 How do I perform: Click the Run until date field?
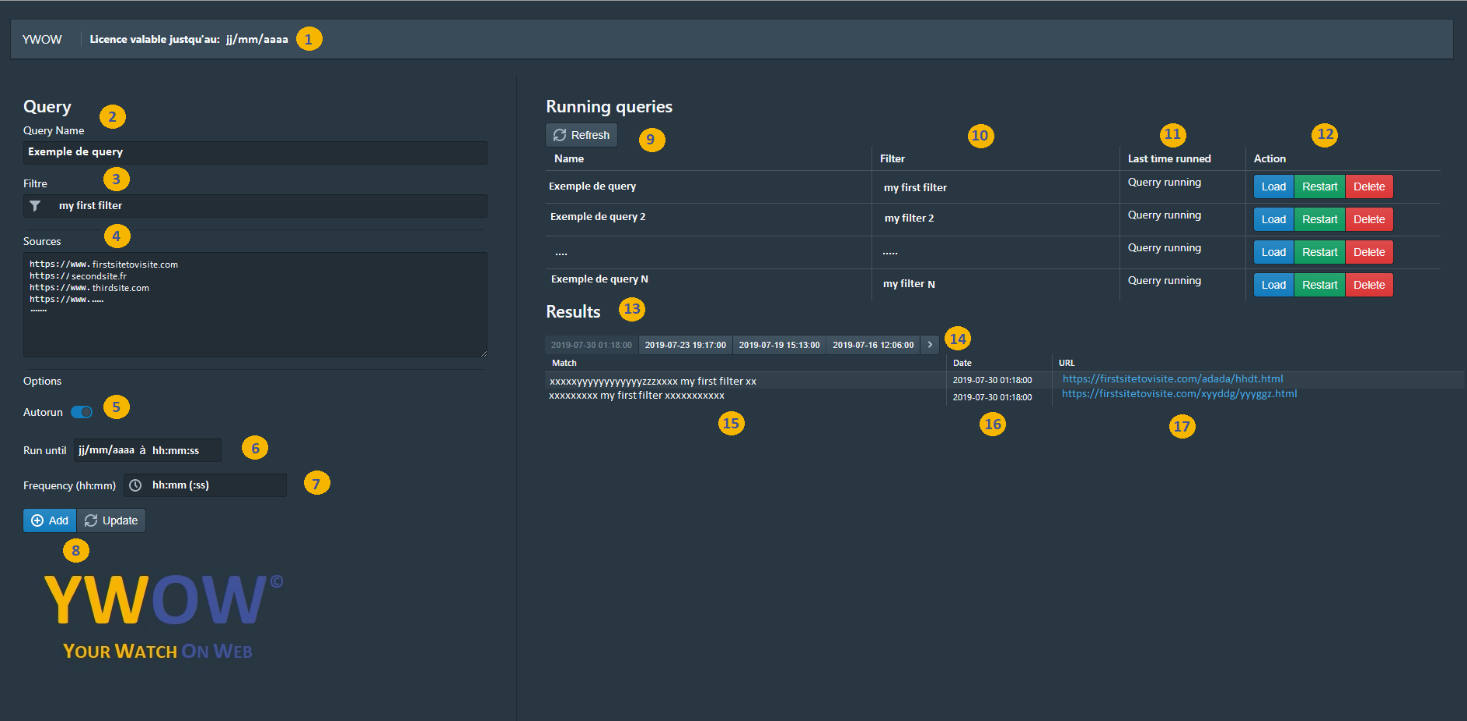(x=147, y=450)
